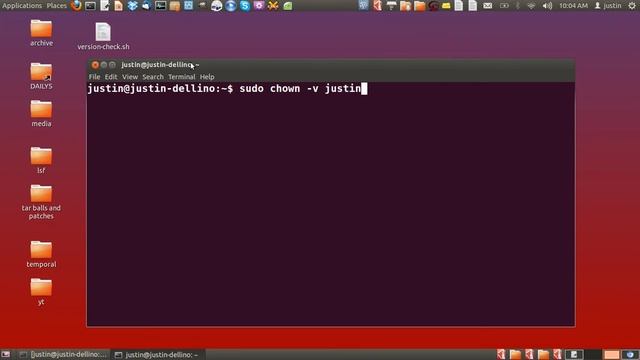Select the yt folder on the desktop
The width and height of the screenshot is (640, 360).
[41, 292]
